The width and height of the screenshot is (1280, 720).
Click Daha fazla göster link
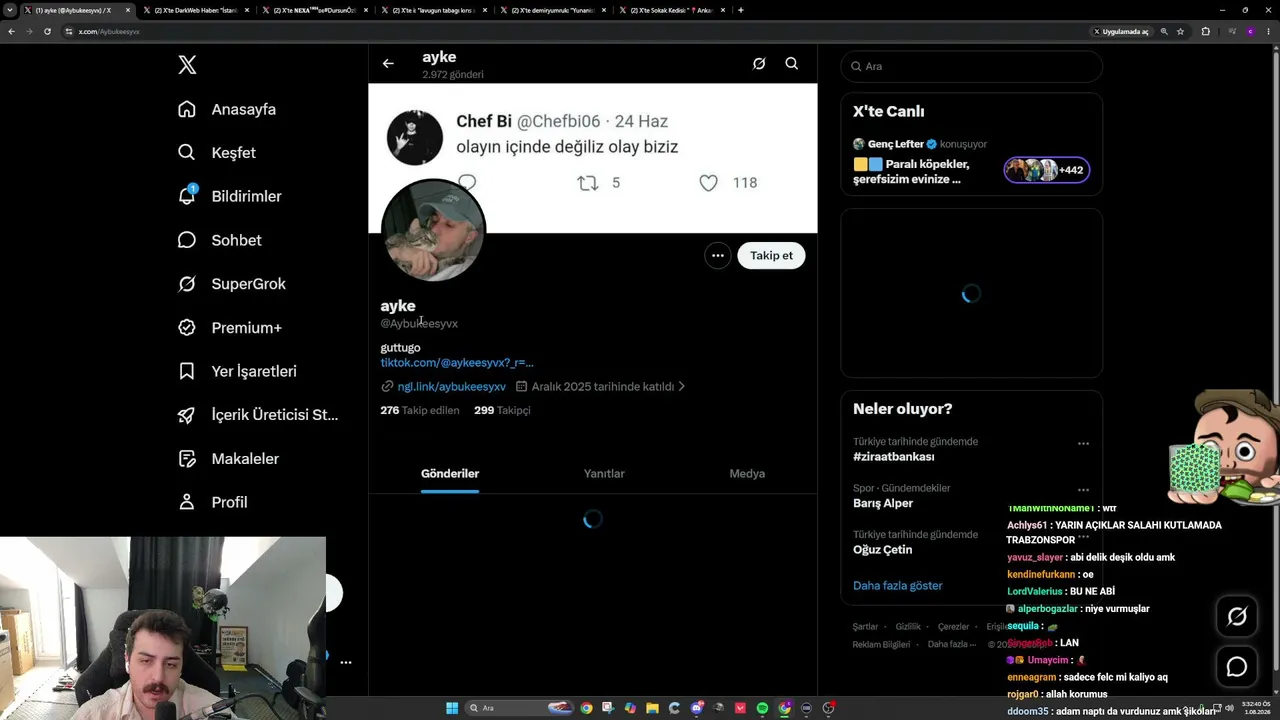[898, 586]
